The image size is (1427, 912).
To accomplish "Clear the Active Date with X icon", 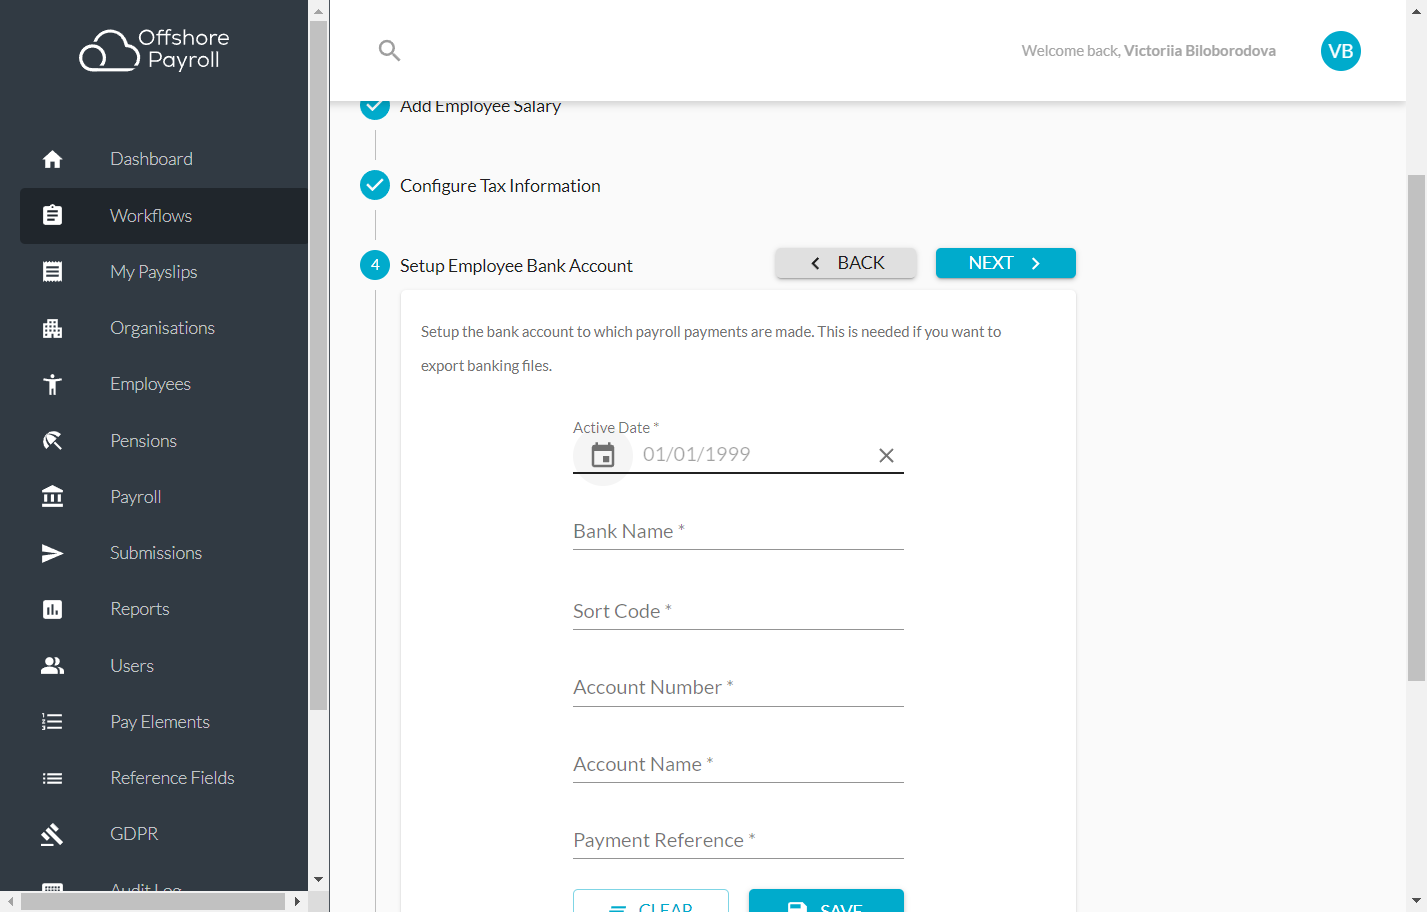I will tap(886, 455).
